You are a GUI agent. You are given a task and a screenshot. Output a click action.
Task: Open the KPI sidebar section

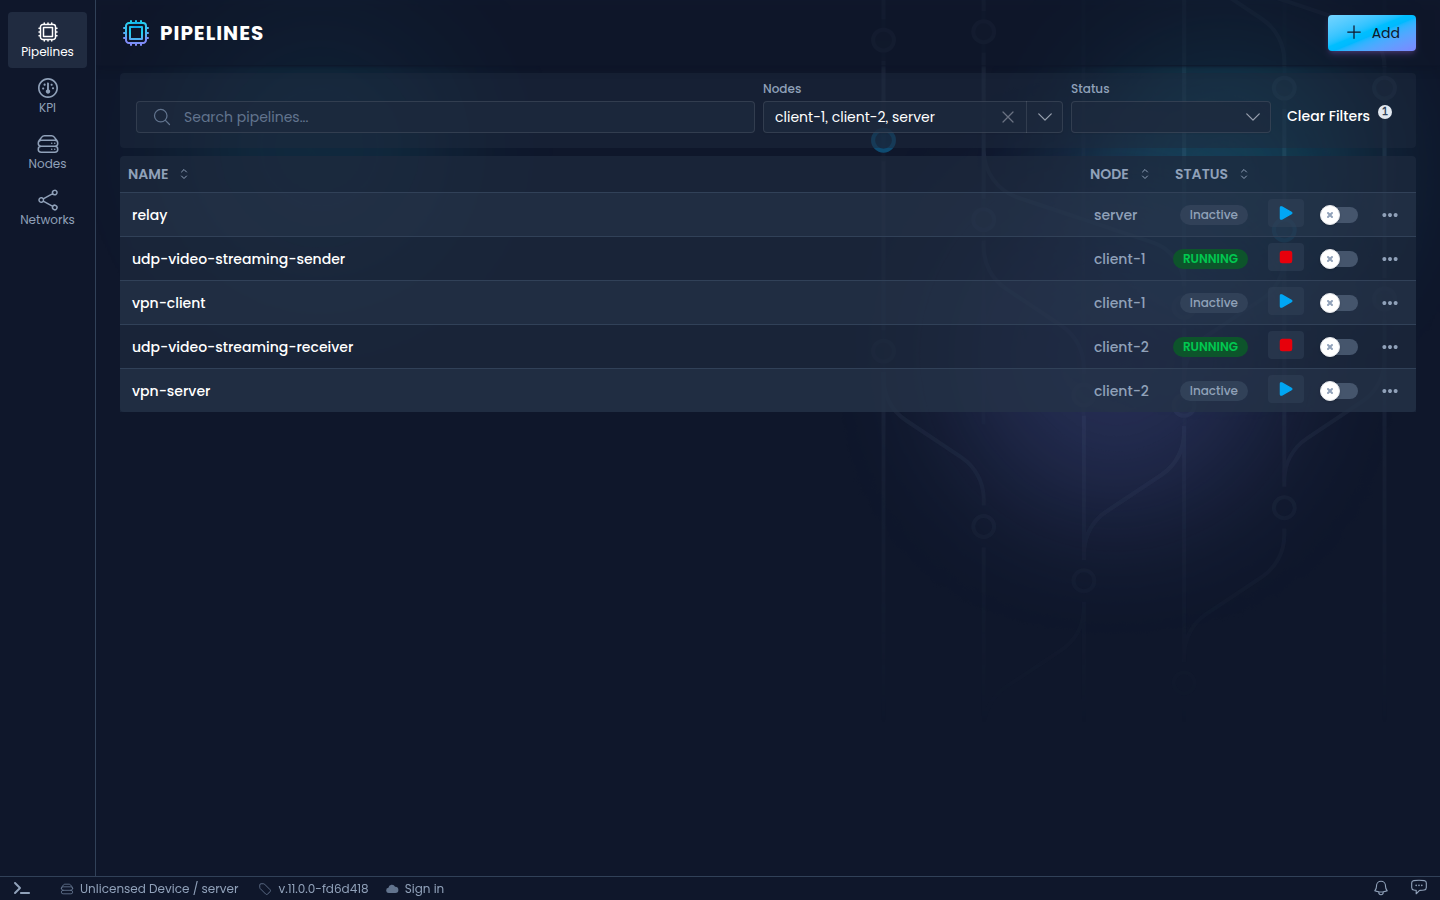pos(47,96)
